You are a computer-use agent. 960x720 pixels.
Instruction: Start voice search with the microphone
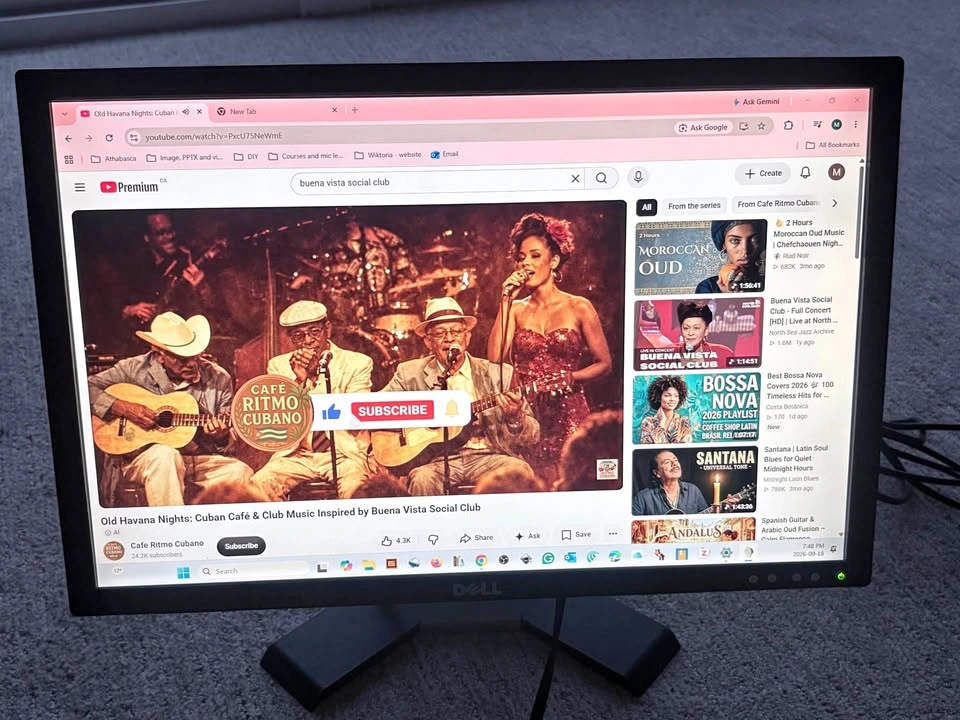tap(638, 177)
